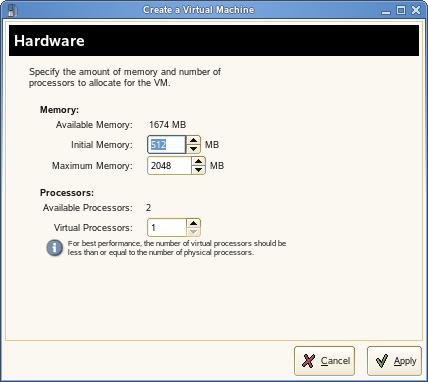Click the 'Initial Memory:' label
Viewport: 428px width, 382px height.
[102, 145]
